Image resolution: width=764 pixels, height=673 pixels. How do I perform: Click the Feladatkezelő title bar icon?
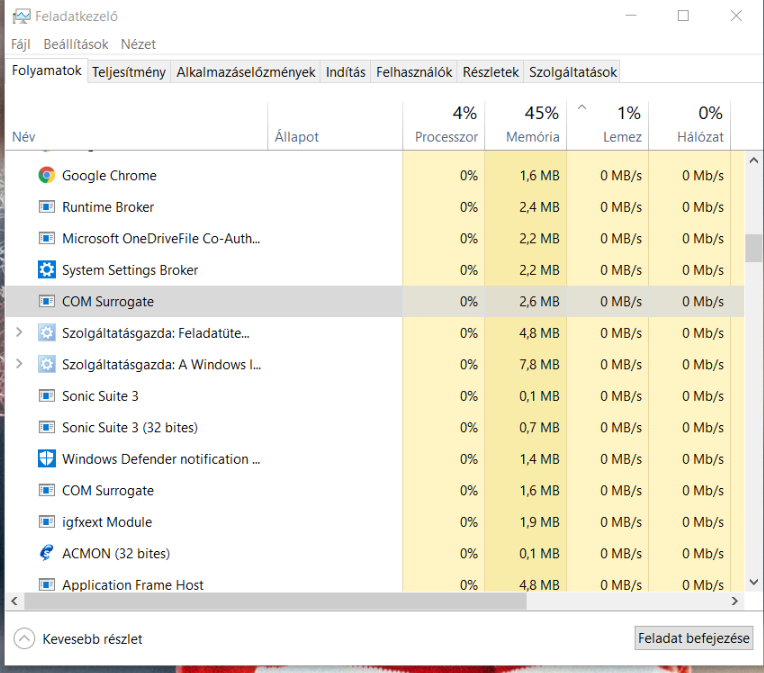(x=21, y=17)
